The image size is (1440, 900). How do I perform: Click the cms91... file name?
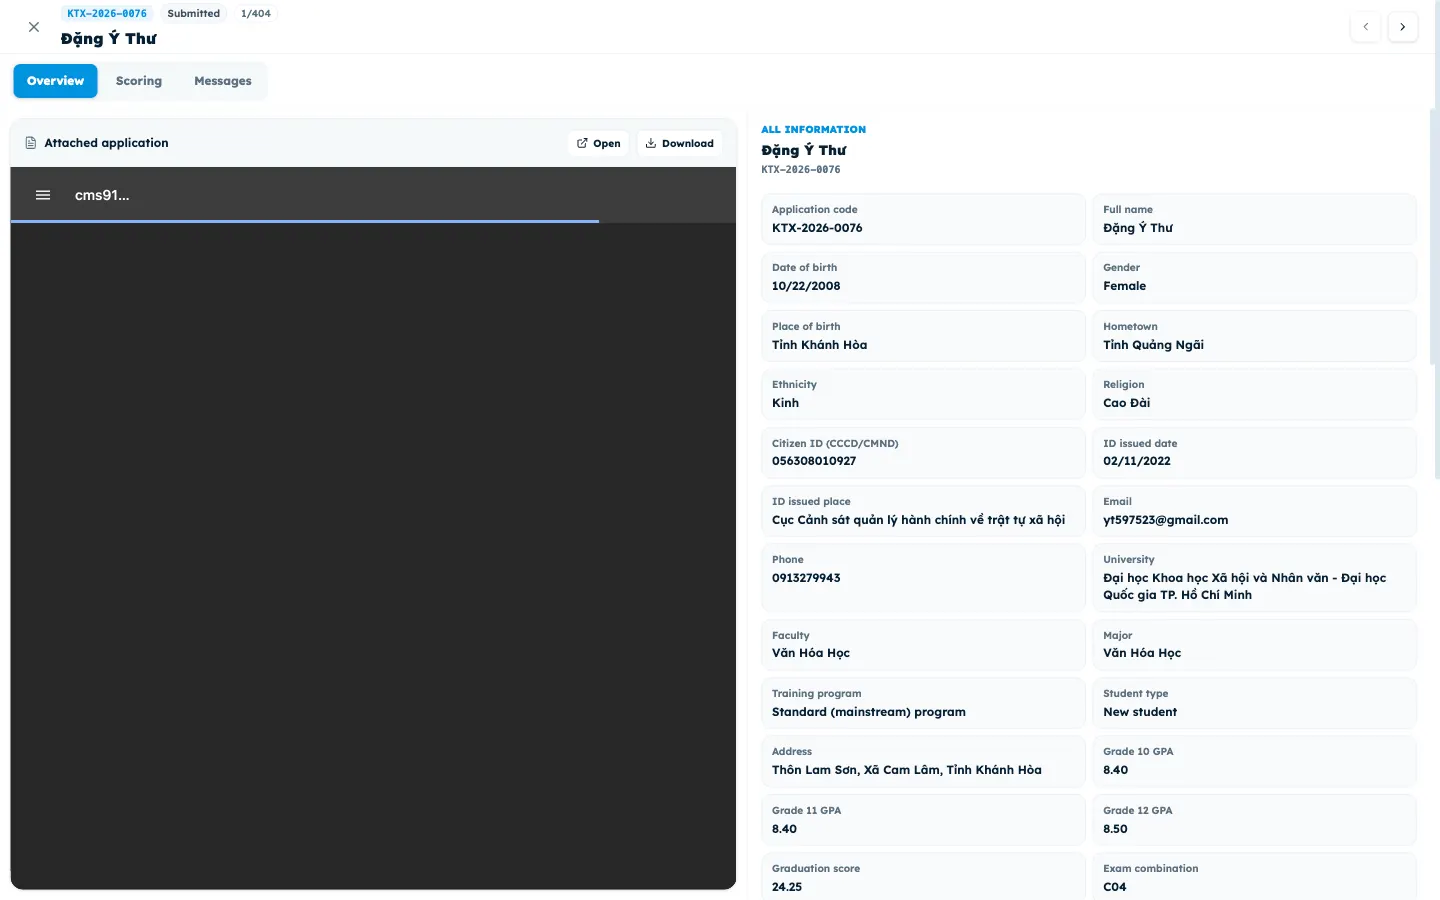(x=102, y=195)
